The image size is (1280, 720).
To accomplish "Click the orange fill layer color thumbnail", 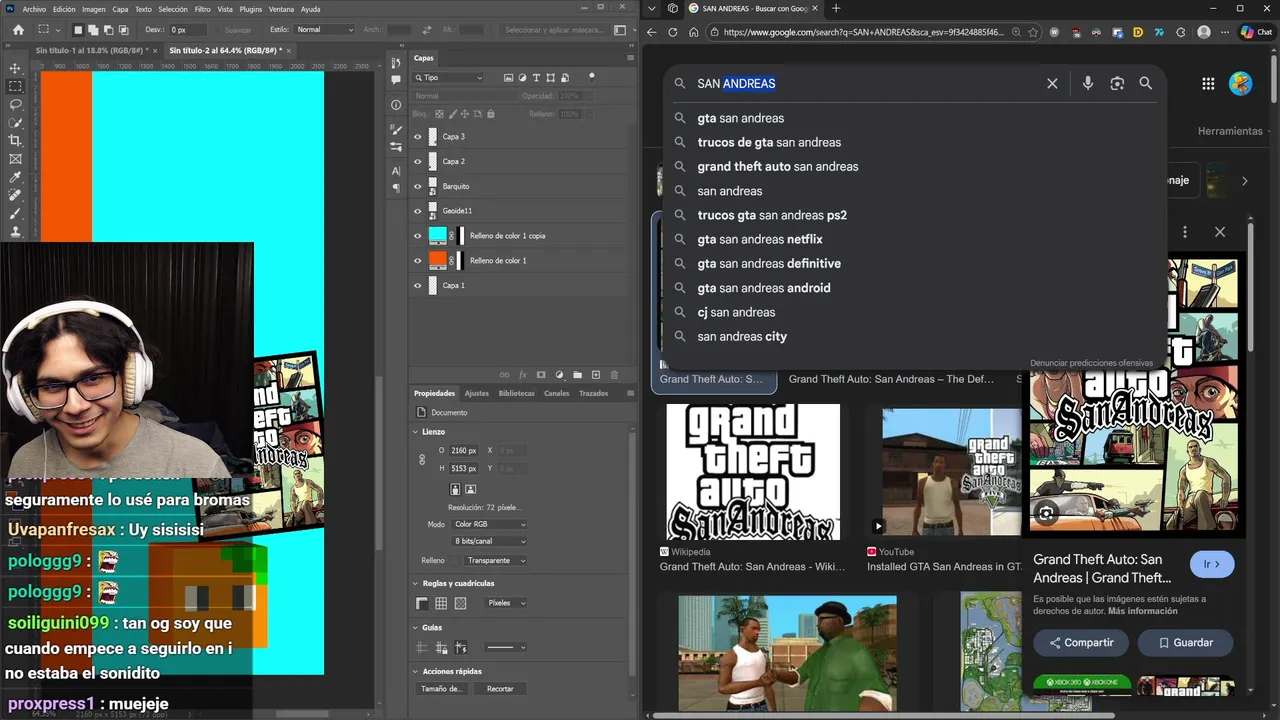I will pos(437,260).
